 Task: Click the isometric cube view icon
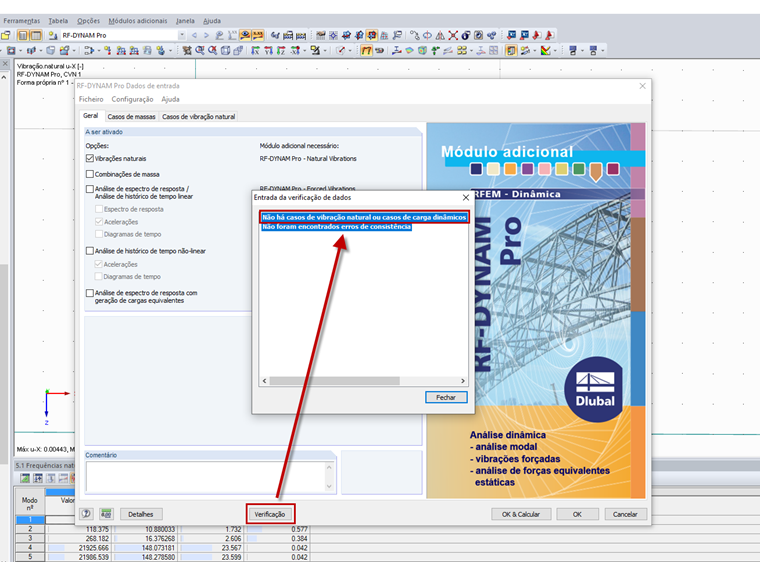(225, 50)
